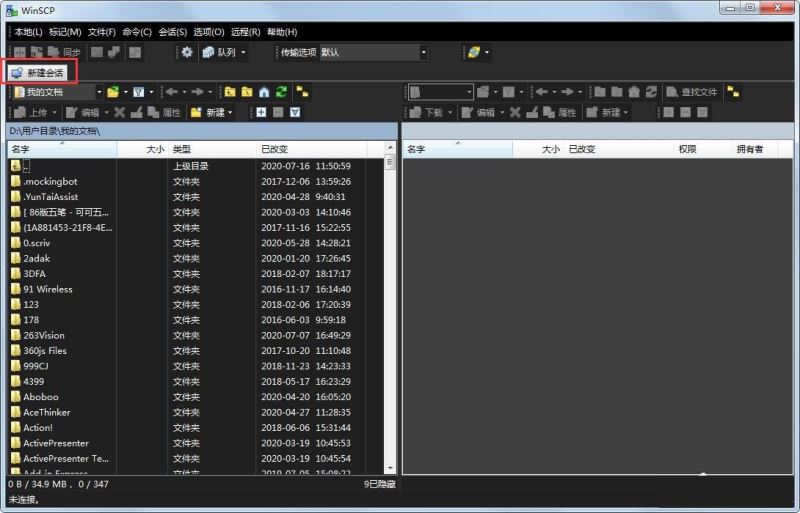800x513 pixels.
Task: Select the 91 Wireless folder
Action: pos(48,289)
